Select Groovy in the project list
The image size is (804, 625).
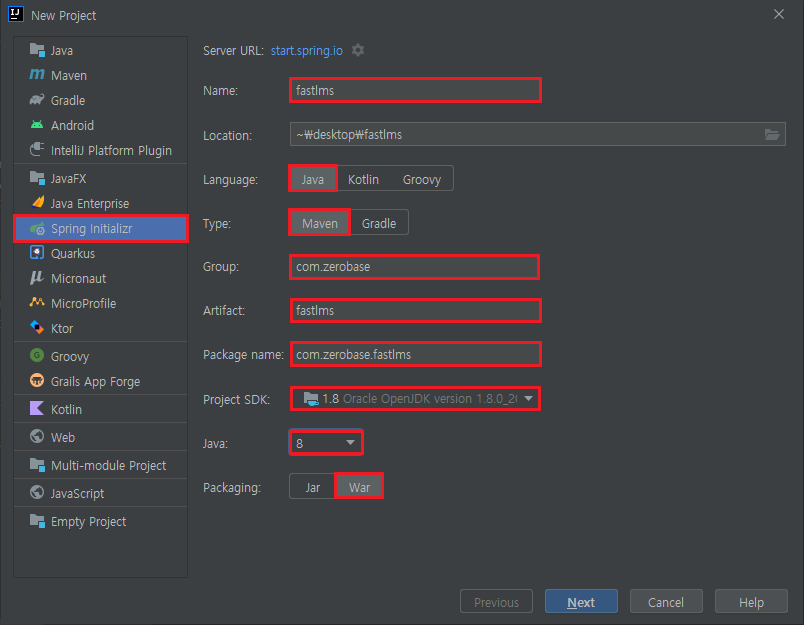tap(100, 356)
